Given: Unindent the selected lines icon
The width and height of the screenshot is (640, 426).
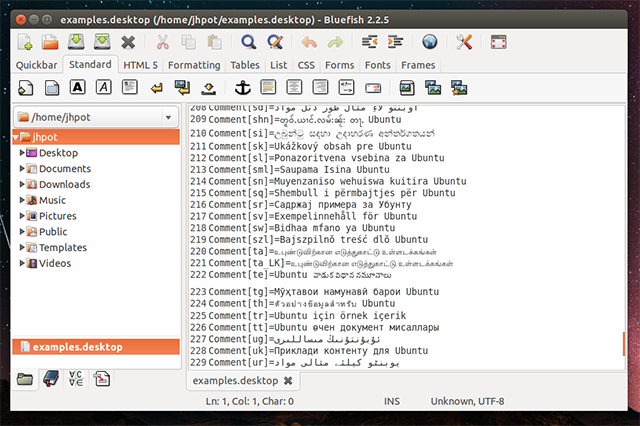Looking at the screenshot, I should (369, 42).
